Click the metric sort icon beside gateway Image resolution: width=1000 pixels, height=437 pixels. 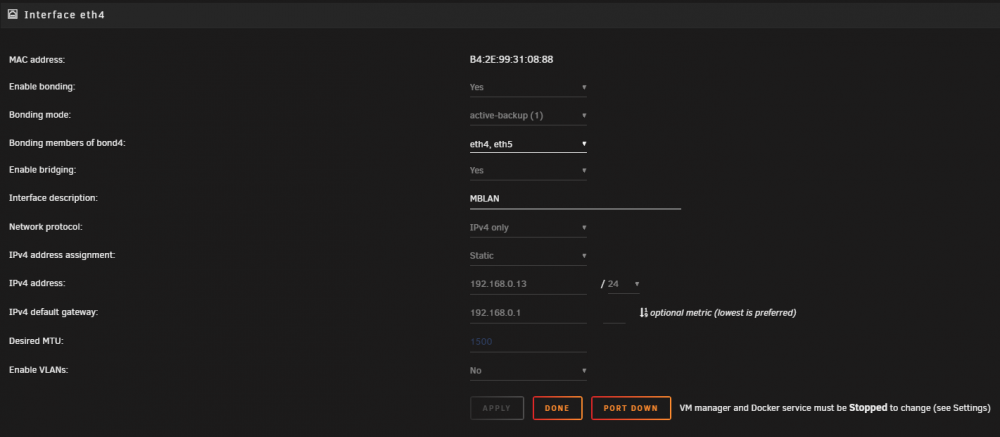[x=643, y=313]
